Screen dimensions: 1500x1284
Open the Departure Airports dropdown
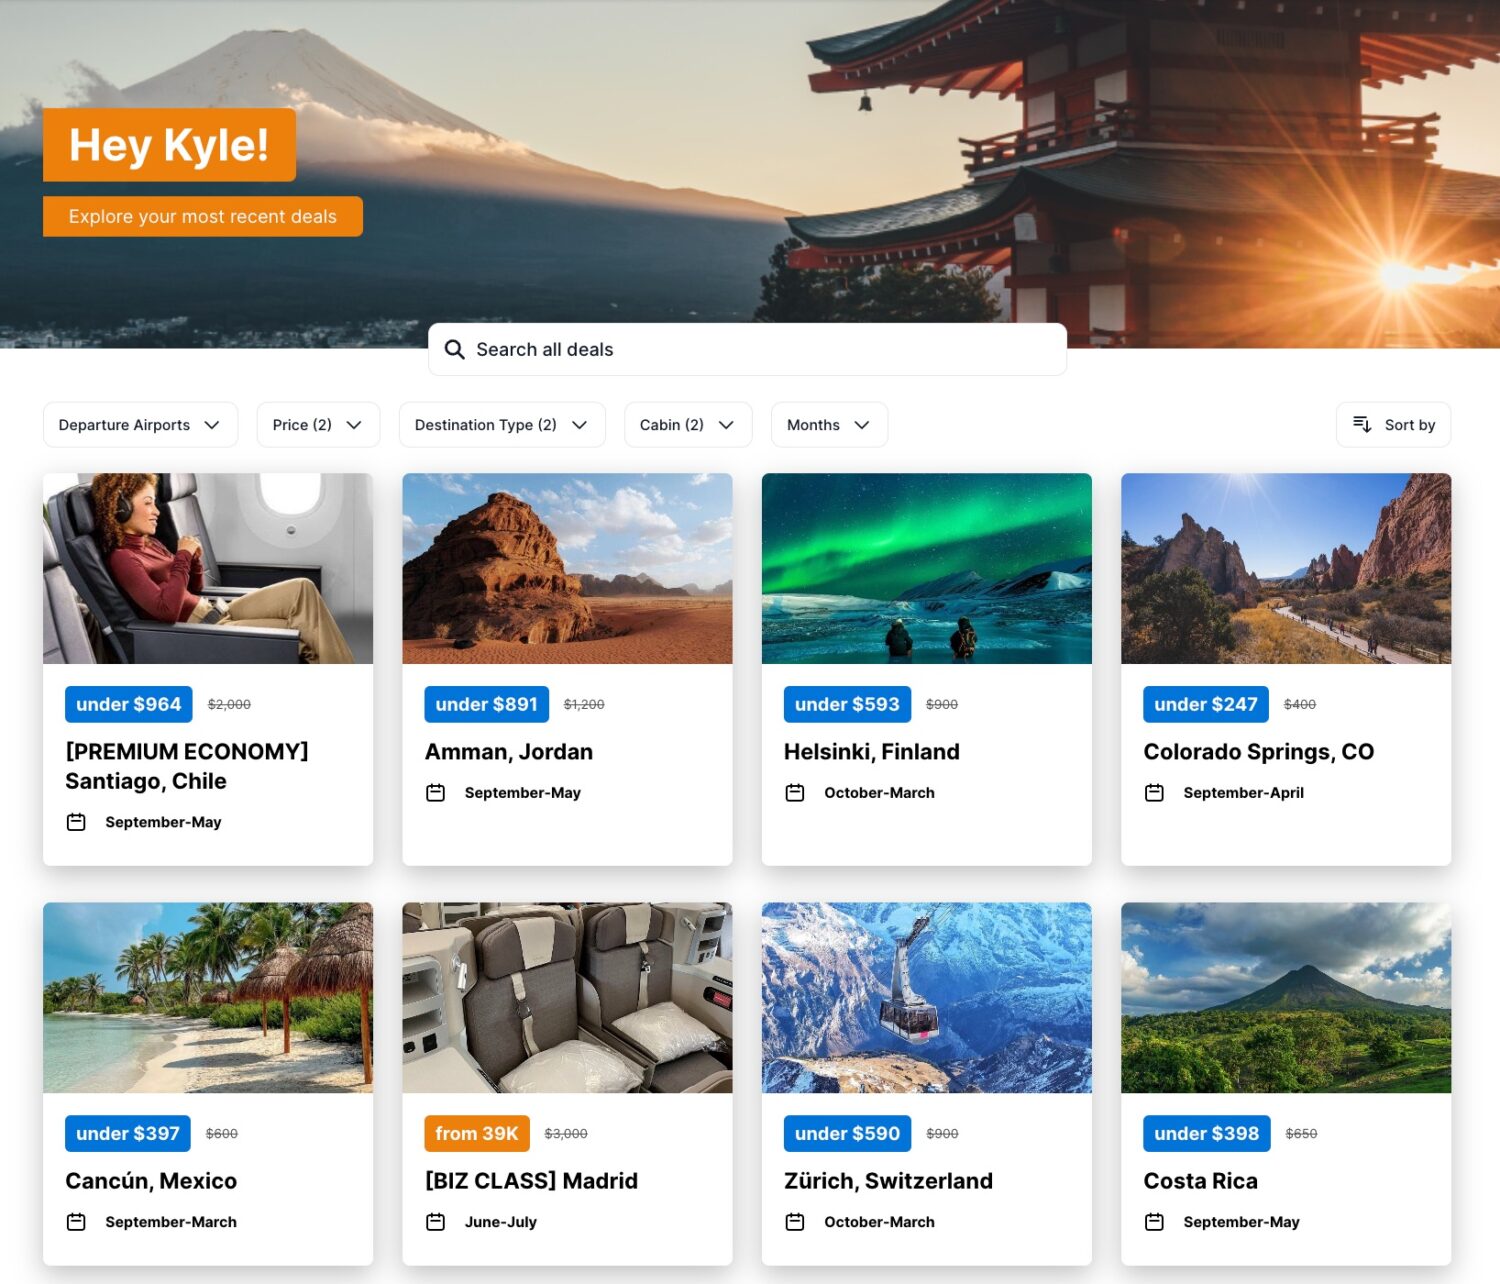coord(140,424)
